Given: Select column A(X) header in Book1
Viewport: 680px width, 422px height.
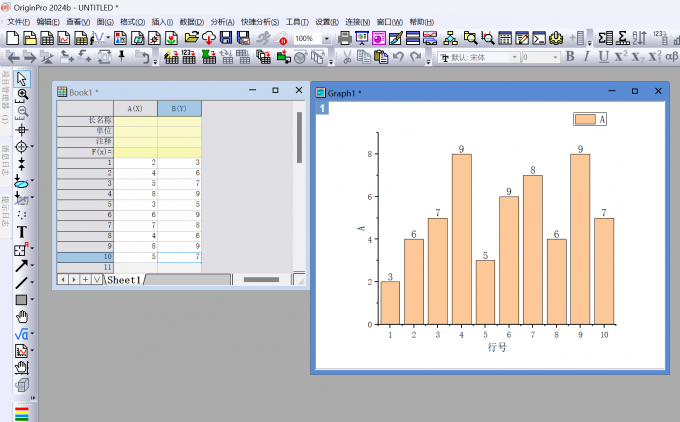Looking at the screenshot, I should (135, 108).
